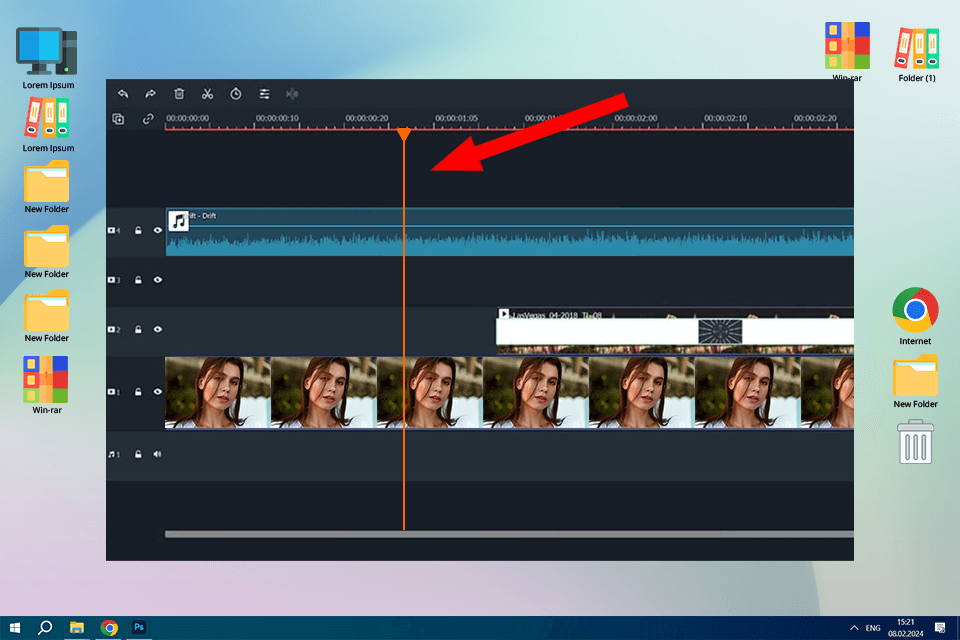Click ruler at 00:00:01:05 timecode

tap(457, 118)
